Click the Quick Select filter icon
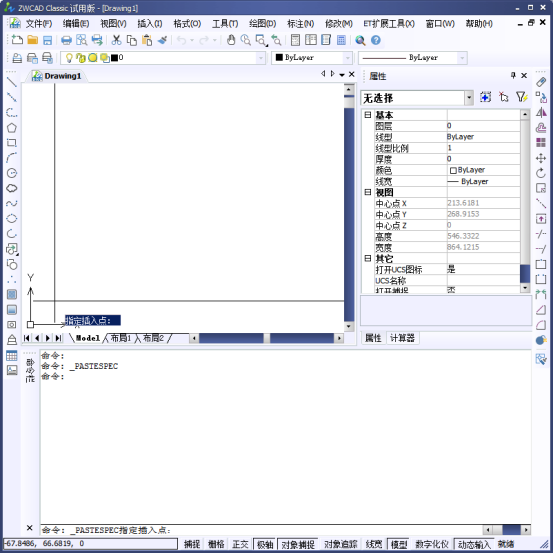The width and height of the screenshot is (554, 554). tap(521, 97)
